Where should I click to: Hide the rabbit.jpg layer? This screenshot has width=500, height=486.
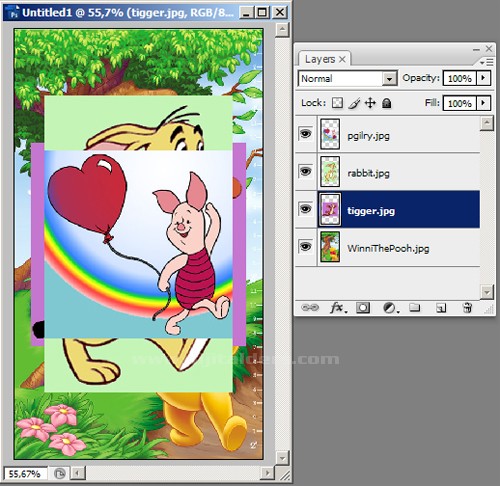tap(305, 172)
